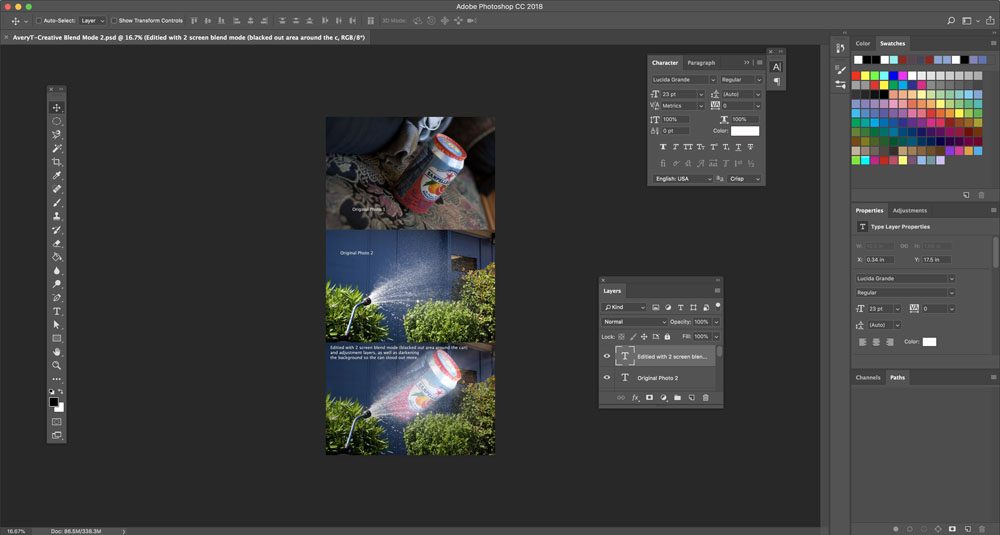Select the Path Selection arrow tool
Screen dimensions: 1000x535
pos(57,325)
